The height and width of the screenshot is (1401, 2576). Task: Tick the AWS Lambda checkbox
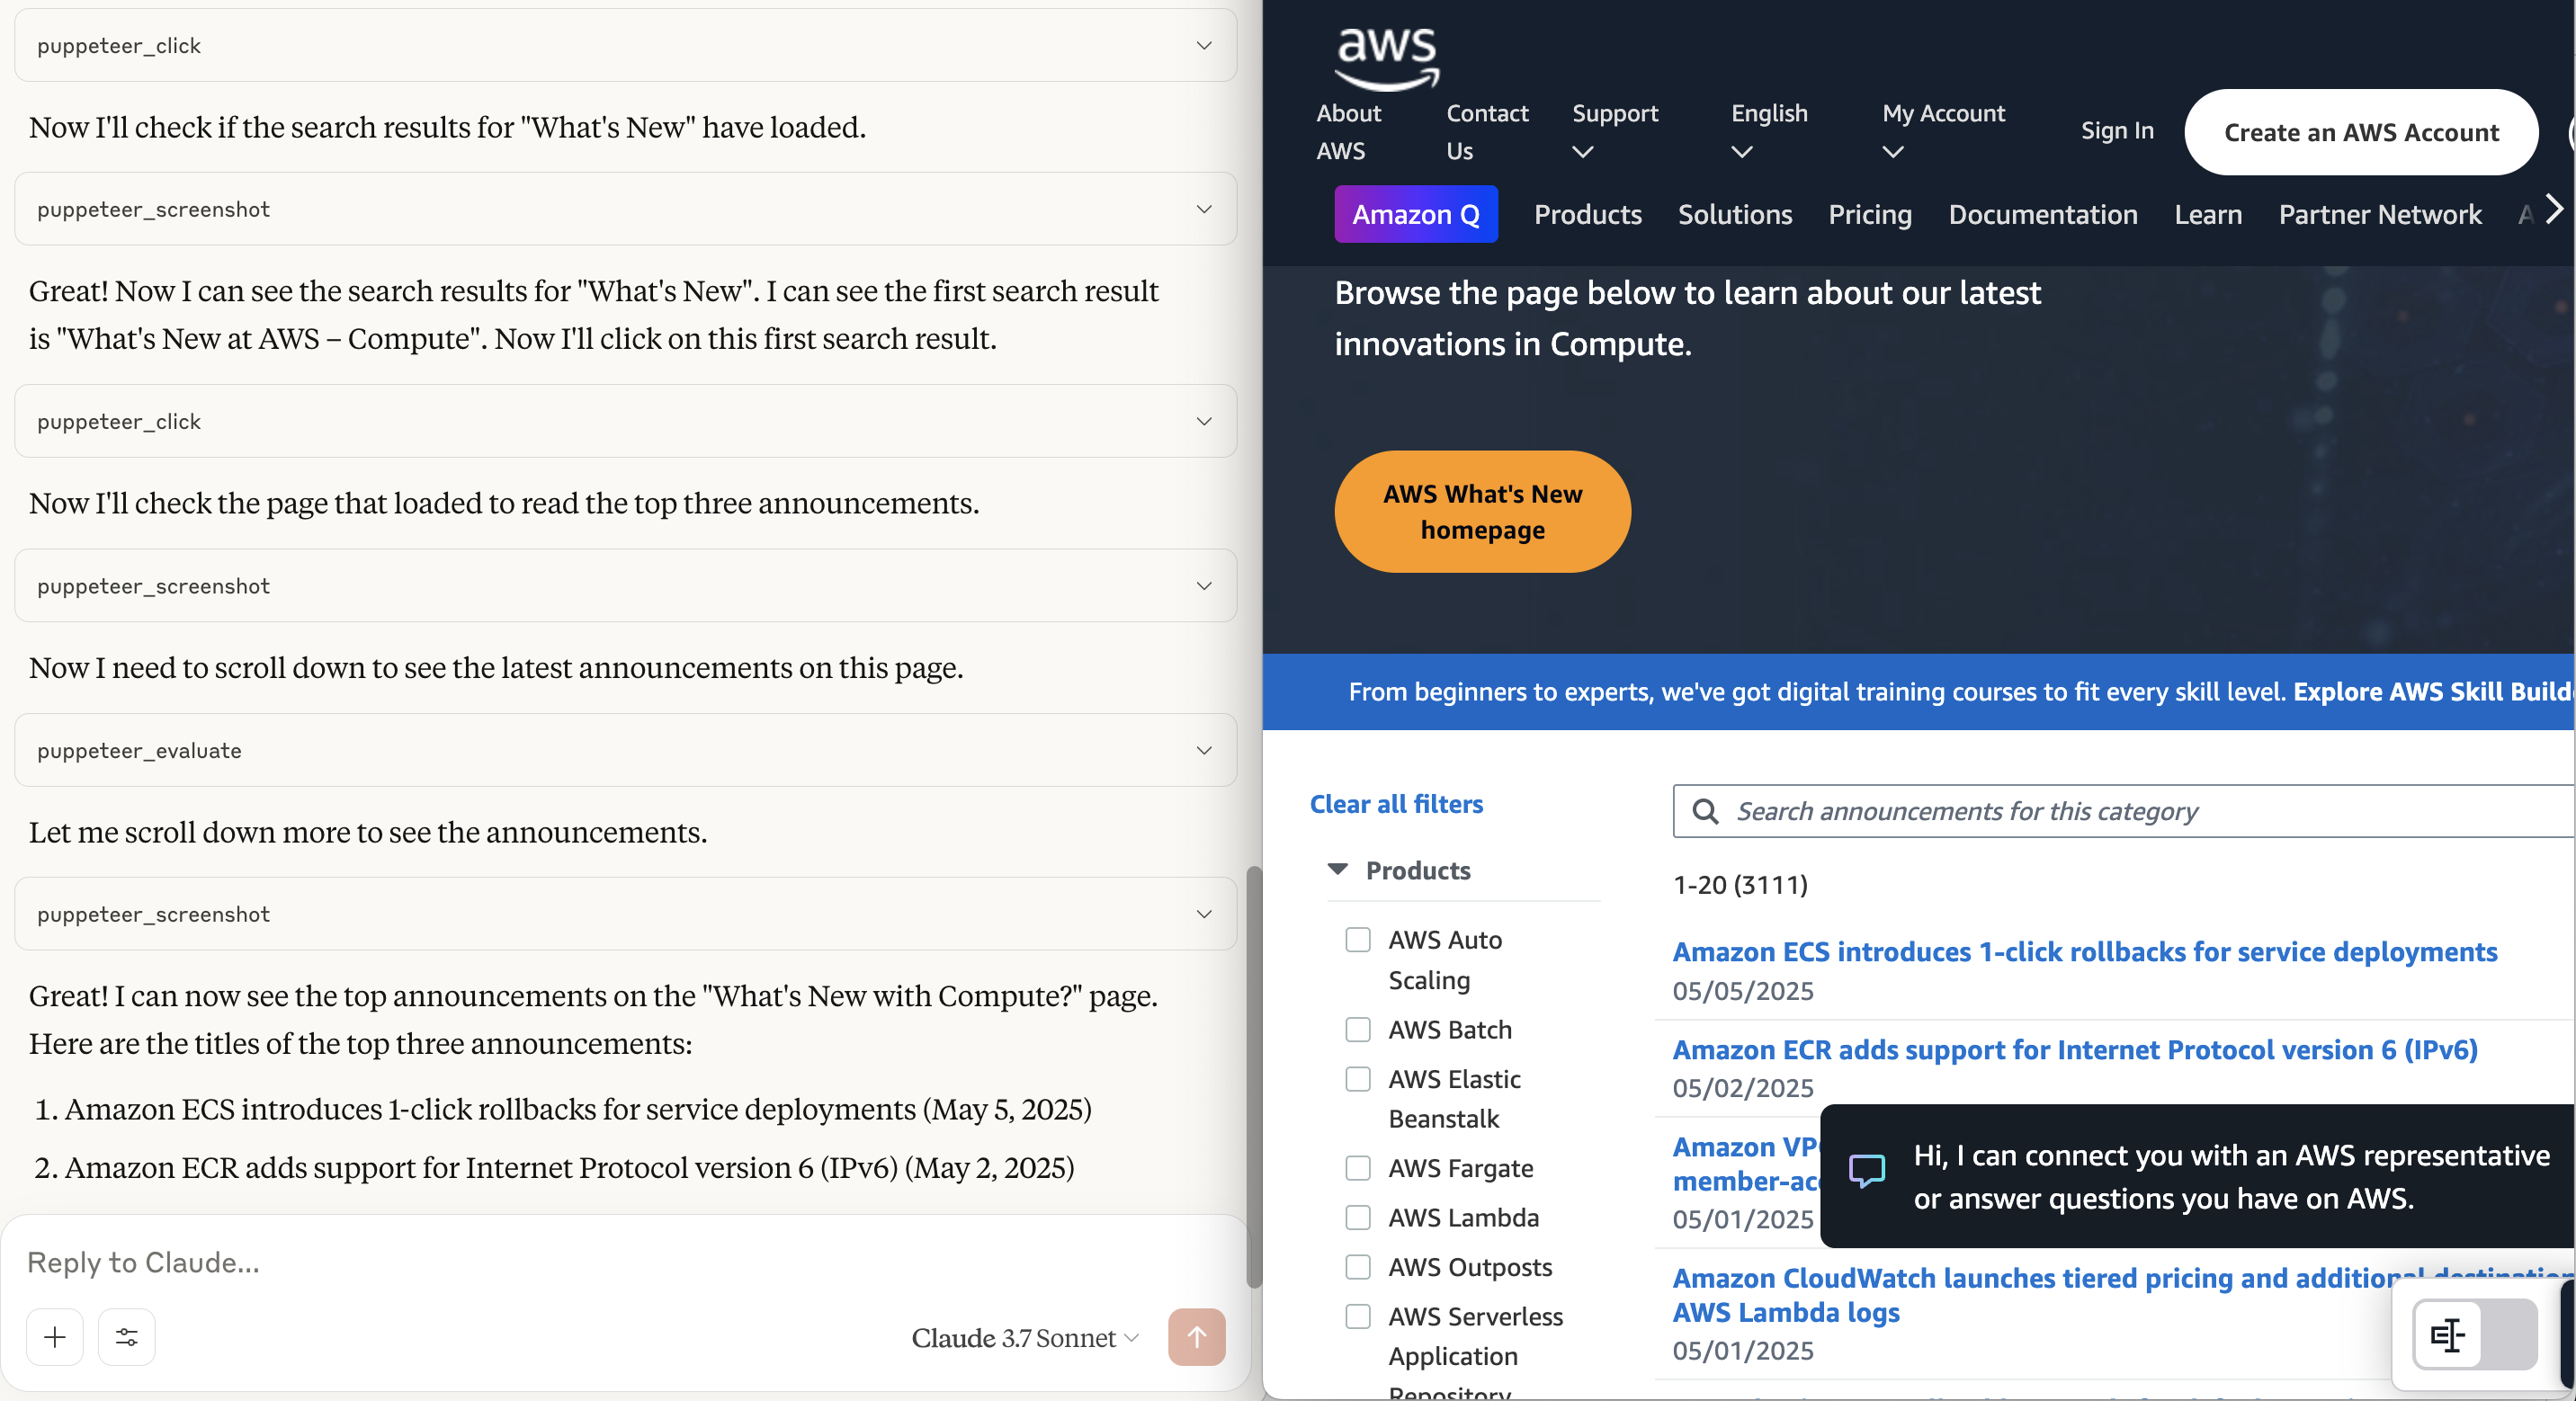point(1357,1218)
